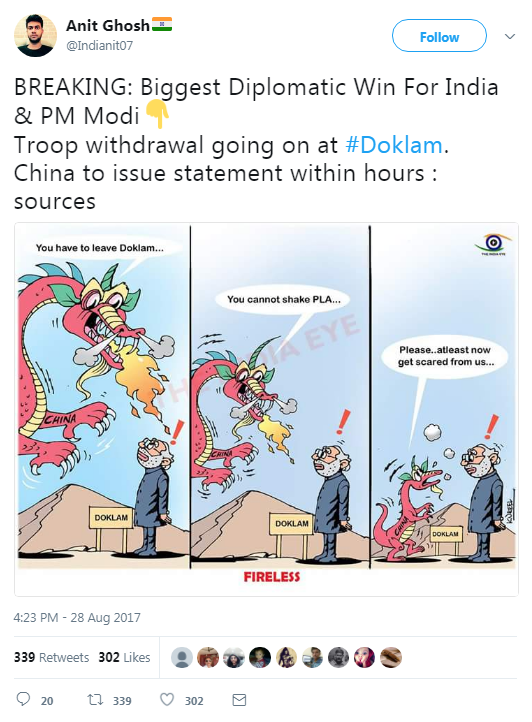Click the 20 reply count
The width and height of the screenshot is (532, 722).
(47, 701)
